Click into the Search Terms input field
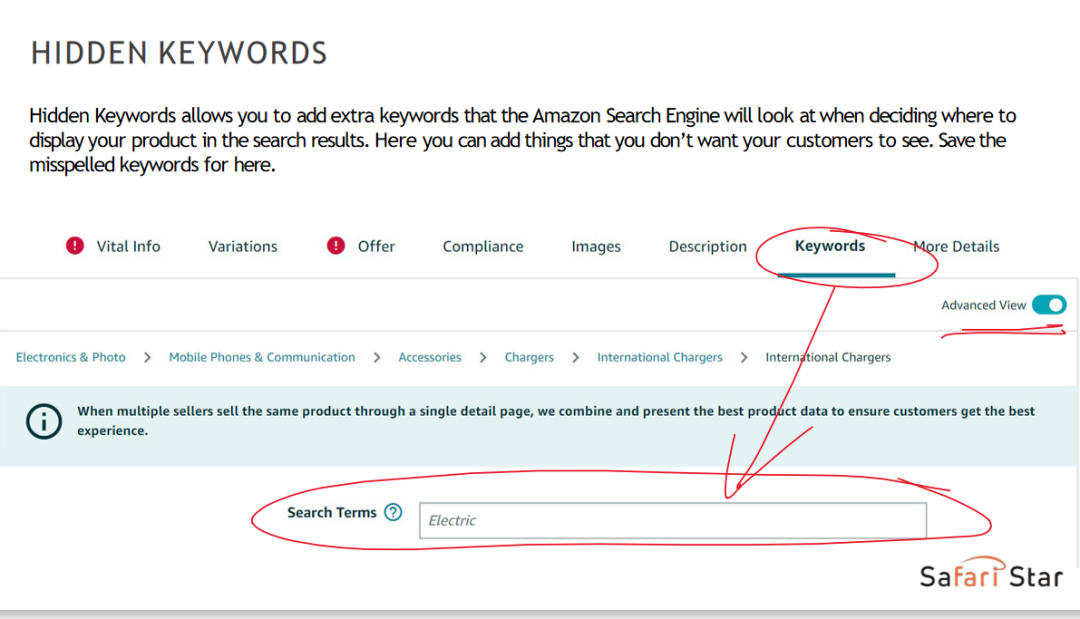1080x619 pixels. pyautogui.click(x=673, y=521)
